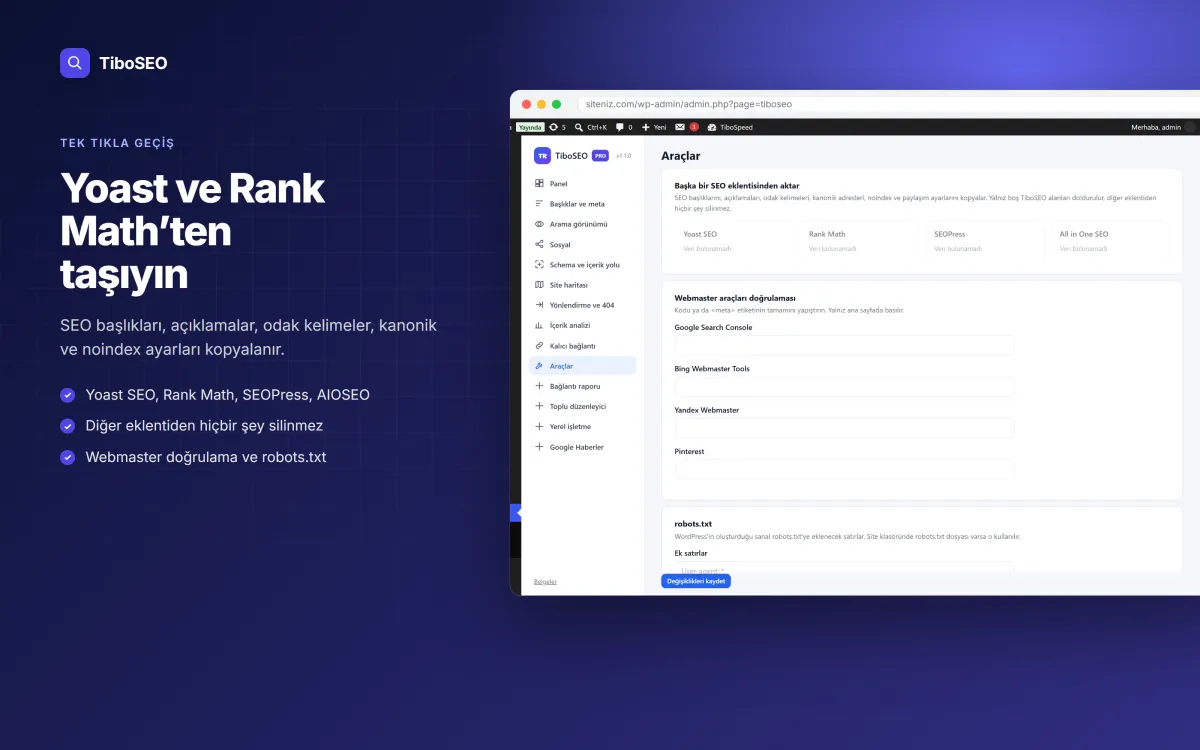Open the Belgeler link in sidebar
Viewport: 1200px width, 750px height.
(x=545, y=582)
